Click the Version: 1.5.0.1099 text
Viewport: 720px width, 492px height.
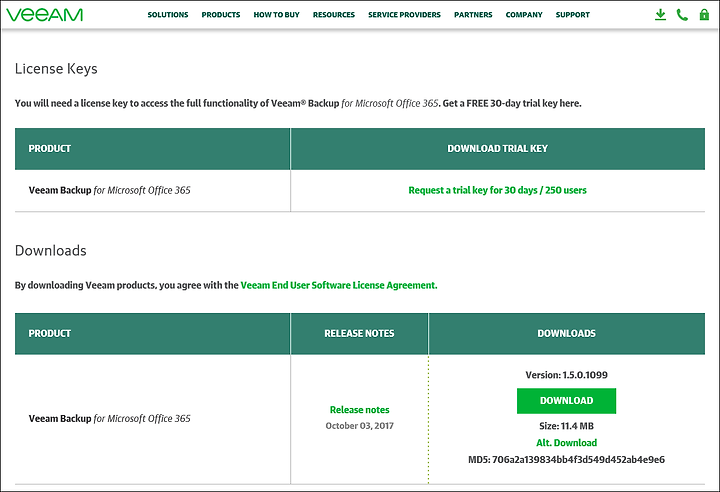point(566,375)
